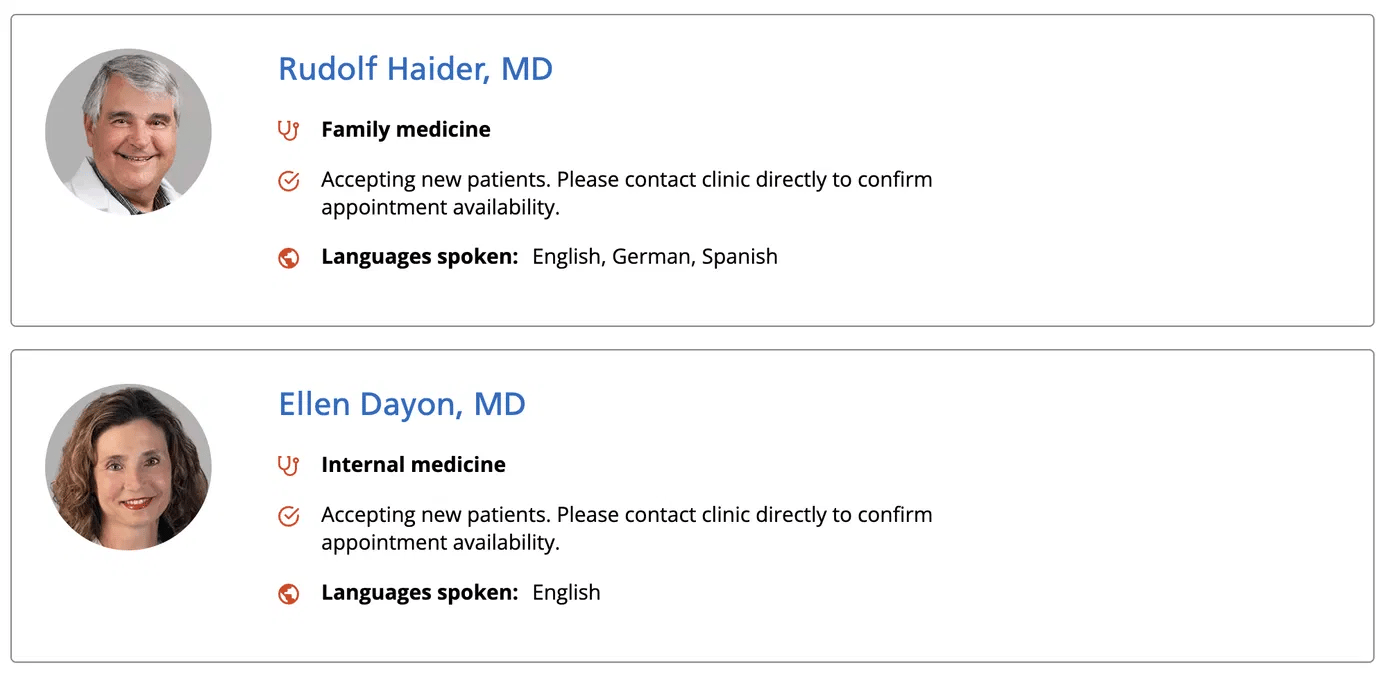This screenshot has height=676, width=1385.
Task: Click the stethoscope icon beside Family medicine
Action: tap(288, 130)
